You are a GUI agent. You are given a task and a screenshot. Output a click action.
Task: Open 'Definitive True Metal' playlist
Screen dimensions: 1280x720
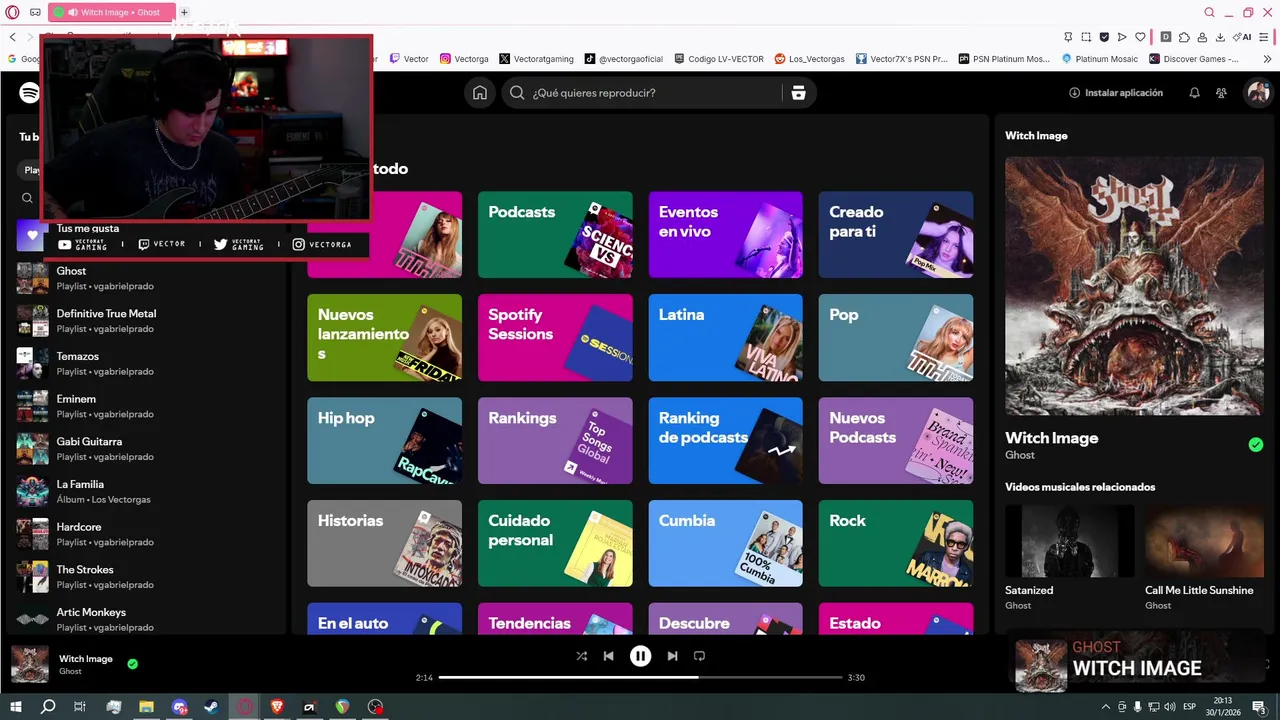click(x=145, y=321)
